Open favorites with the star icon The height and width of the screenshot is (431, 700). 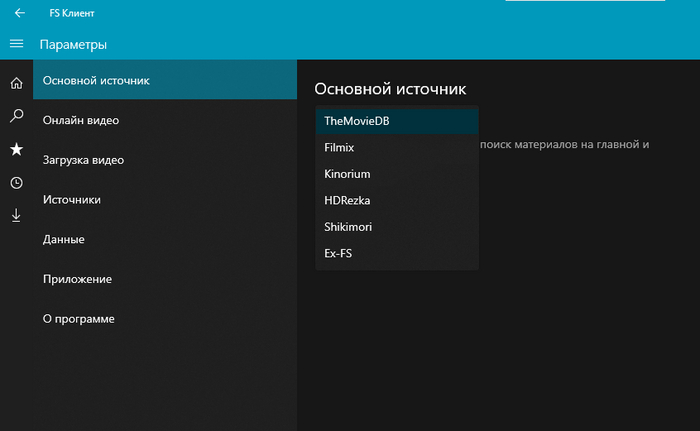pyautogui.click(x=16, y=149)
